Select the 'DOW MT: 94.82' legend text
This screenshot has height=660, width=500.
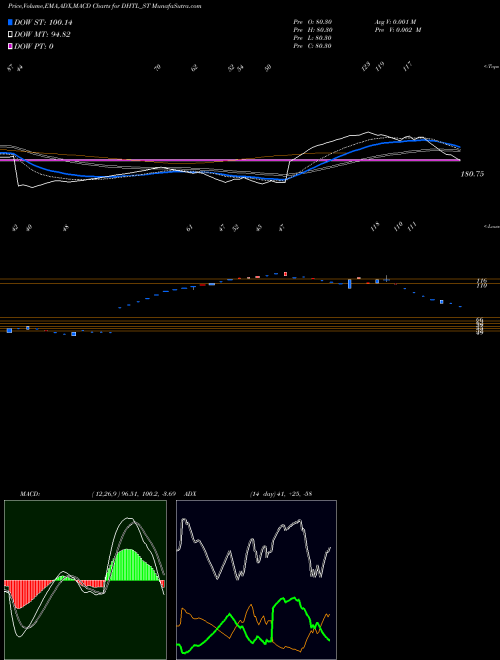pyautogui.click(x=42, y=35)
